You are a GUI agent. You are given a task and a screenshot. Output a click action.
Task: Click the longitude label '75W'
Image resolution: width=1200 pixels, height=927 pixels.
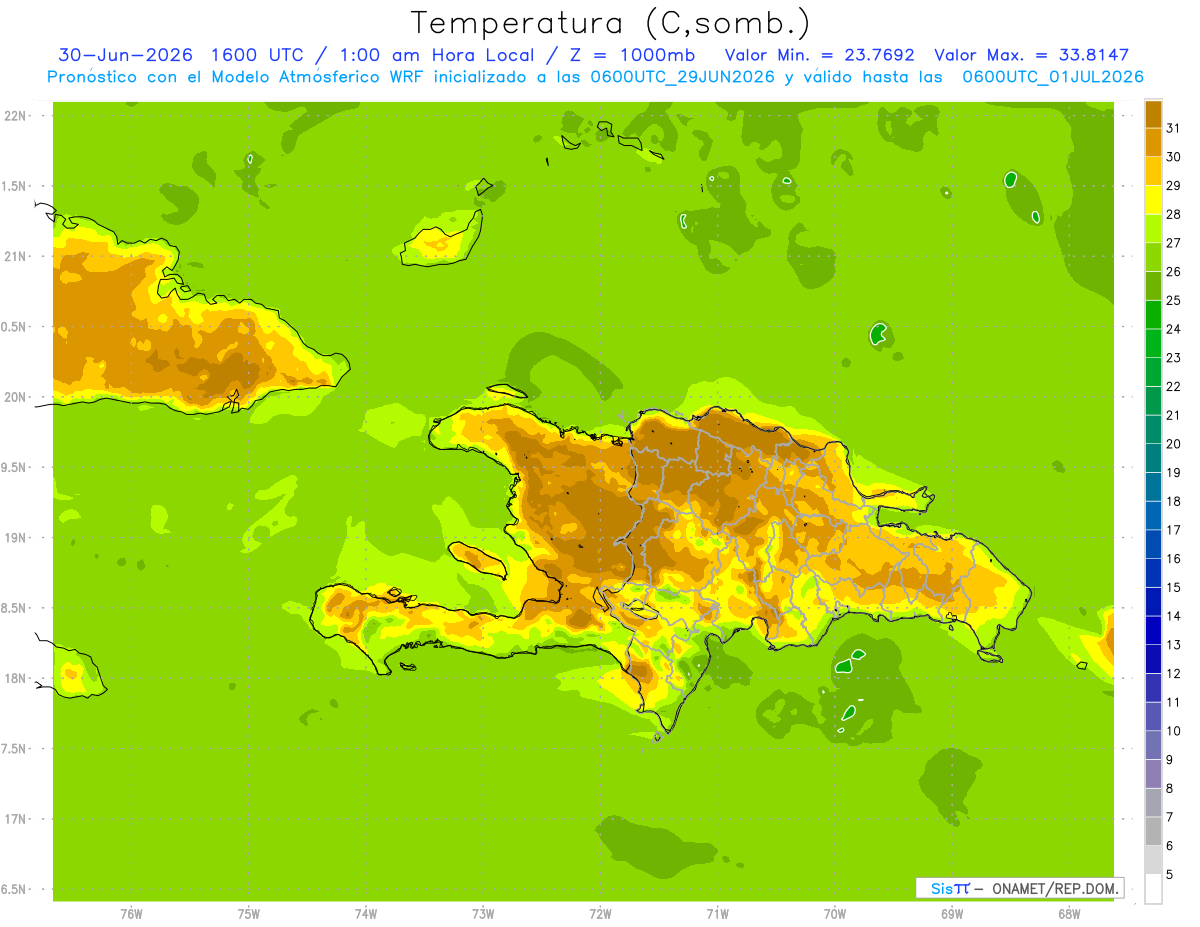click(x=249, y=914)
